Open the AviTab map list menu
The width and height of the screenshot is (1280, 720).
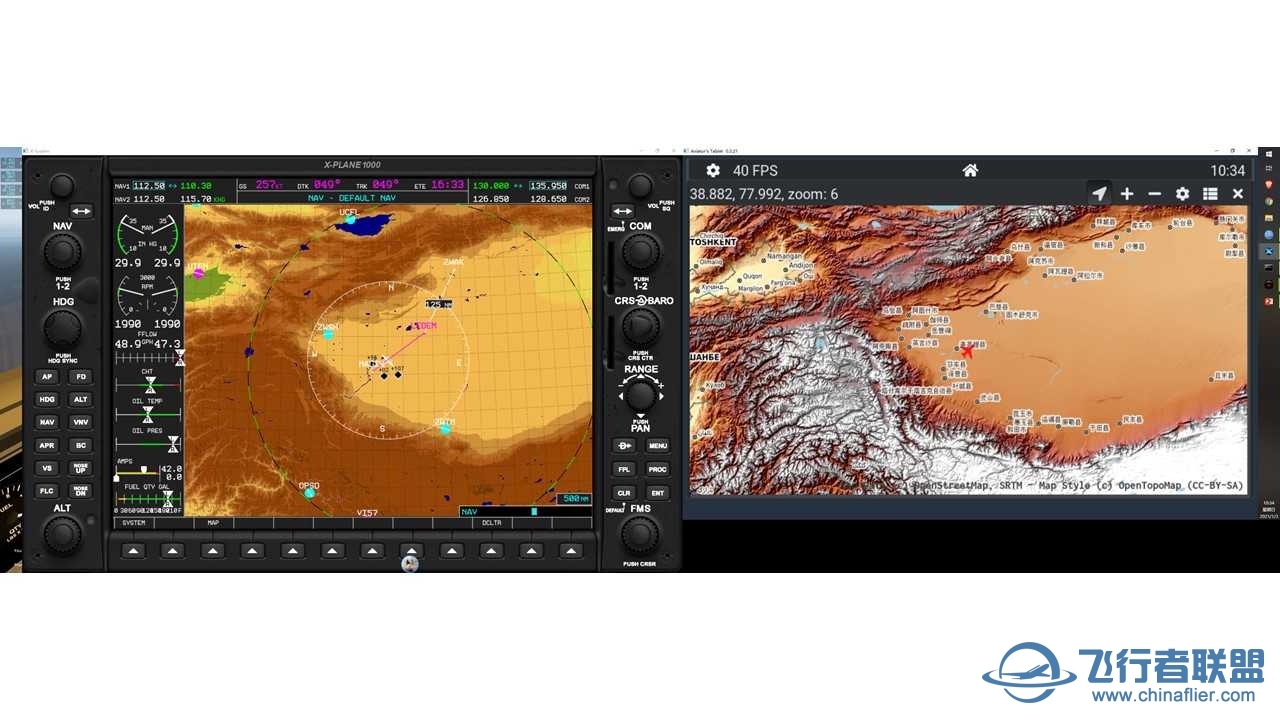(1210, 194)
